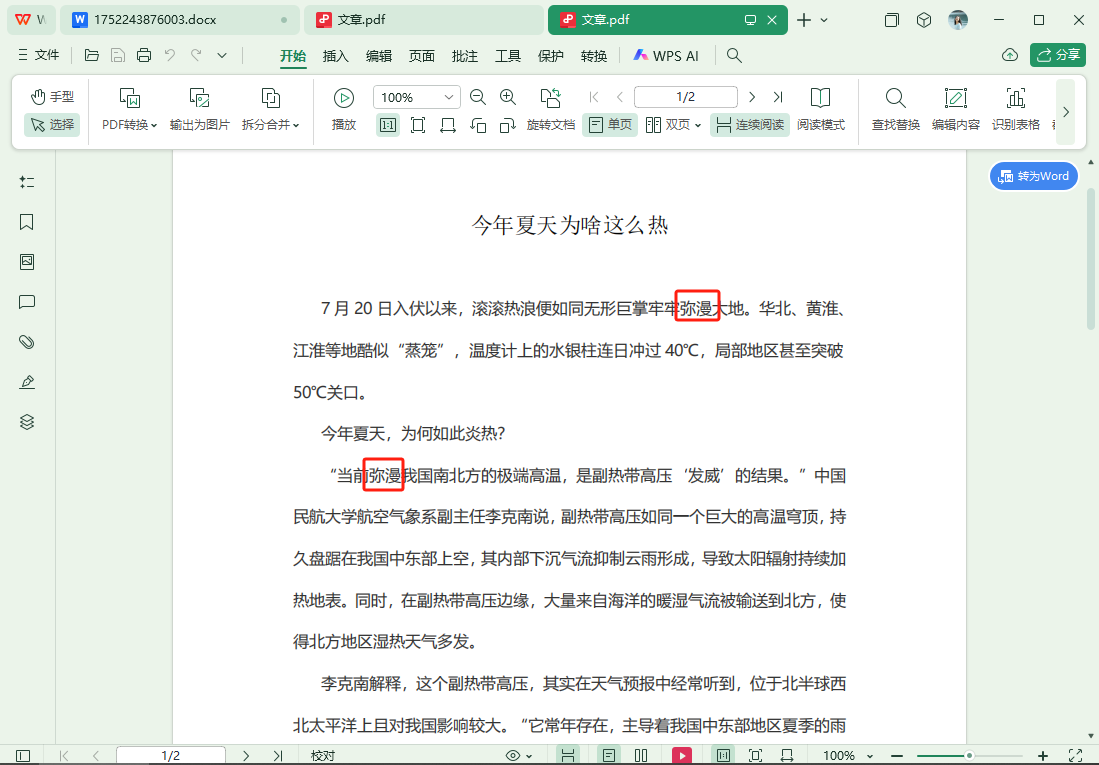
Task: Switch to the Hand (手型) tool
Action: 52,97
